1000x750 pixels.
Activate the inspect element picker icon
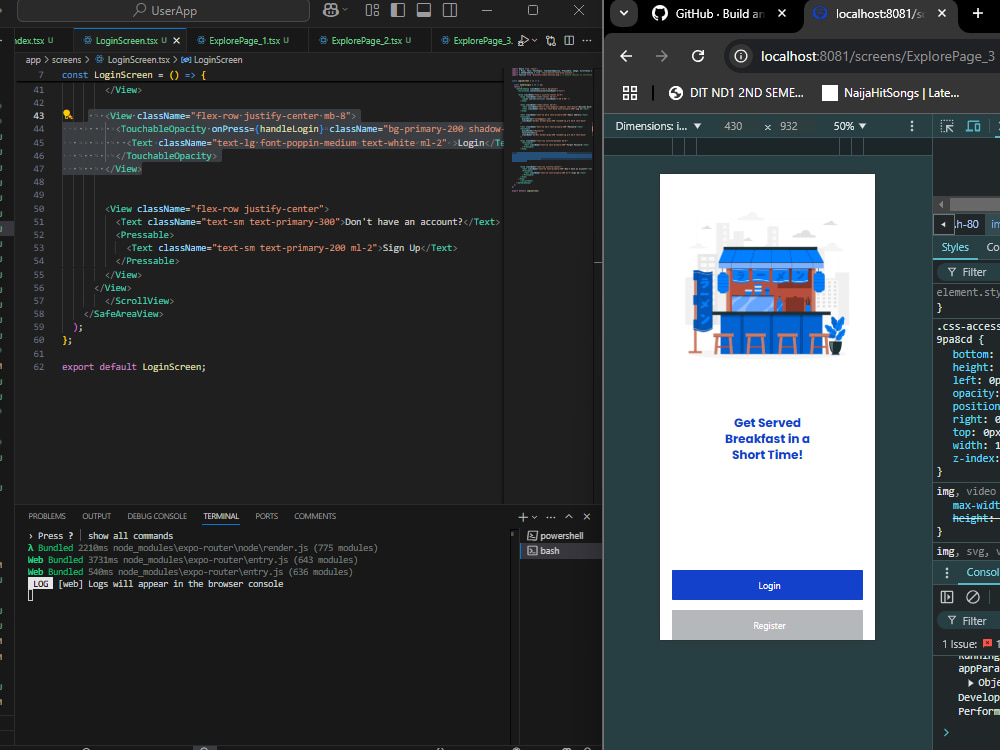coord(947,126)
